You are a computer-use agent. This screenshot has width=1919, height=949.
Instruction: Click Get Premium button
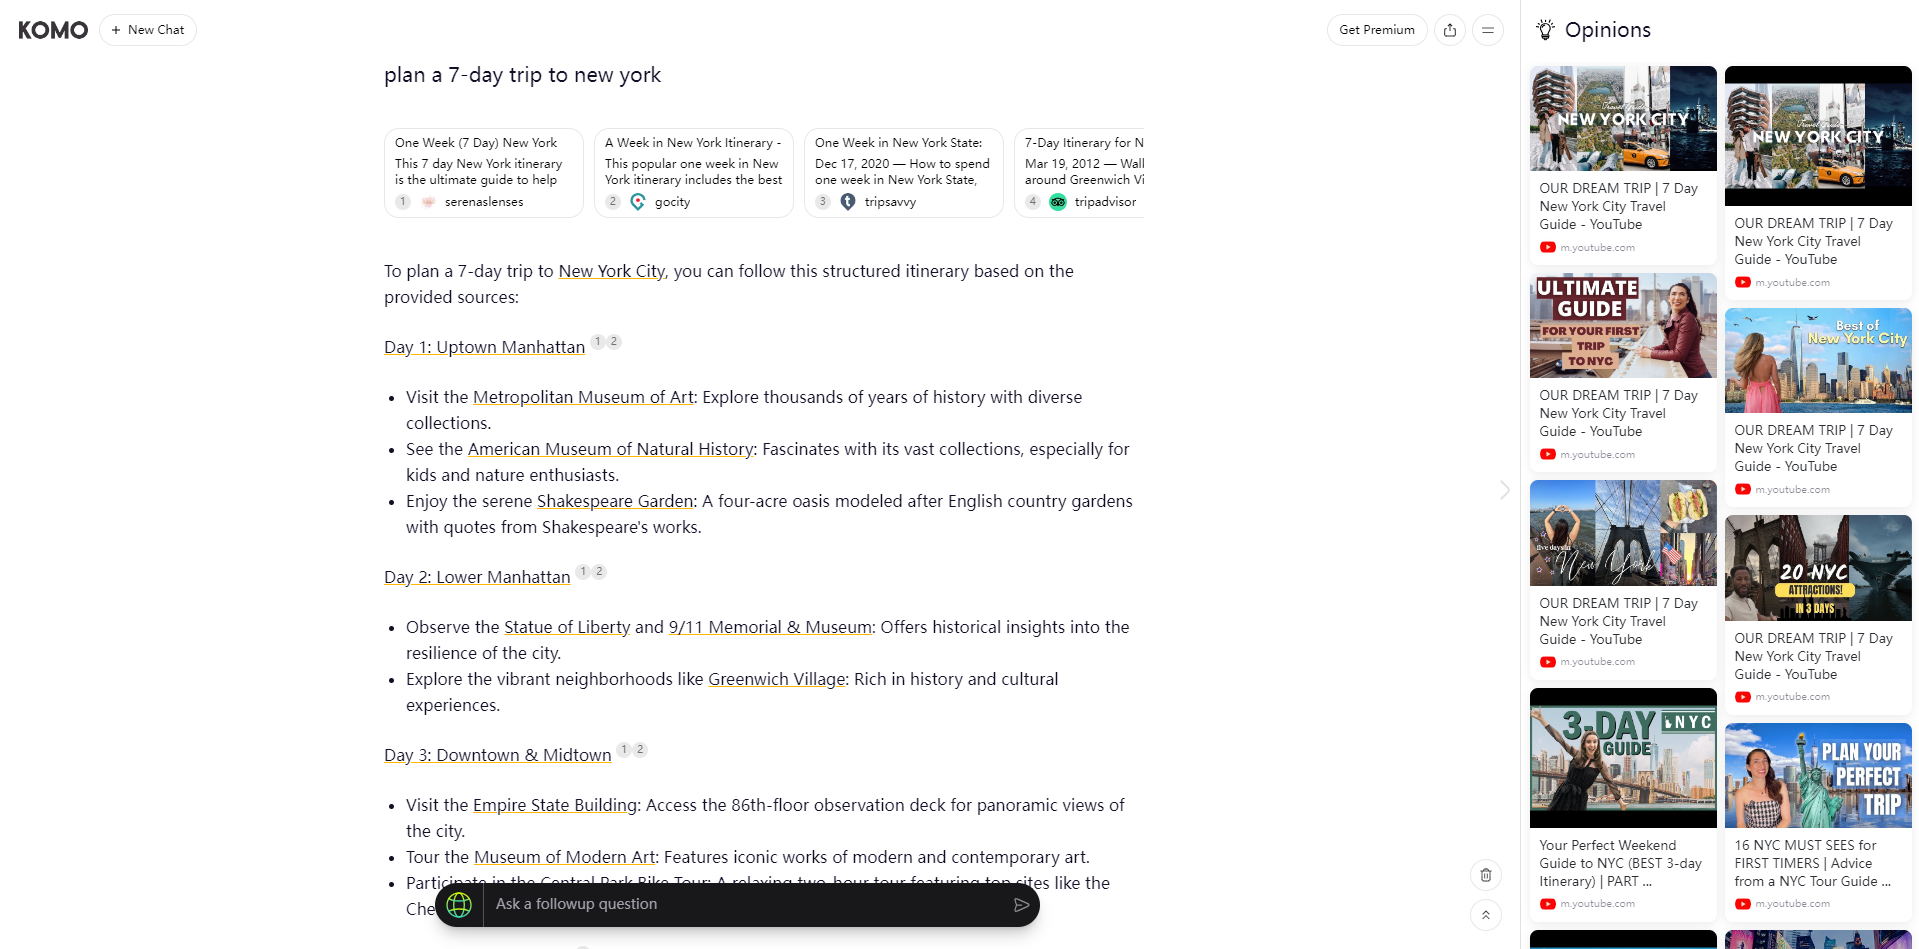pyautogui.click(x=1376, y=30)
